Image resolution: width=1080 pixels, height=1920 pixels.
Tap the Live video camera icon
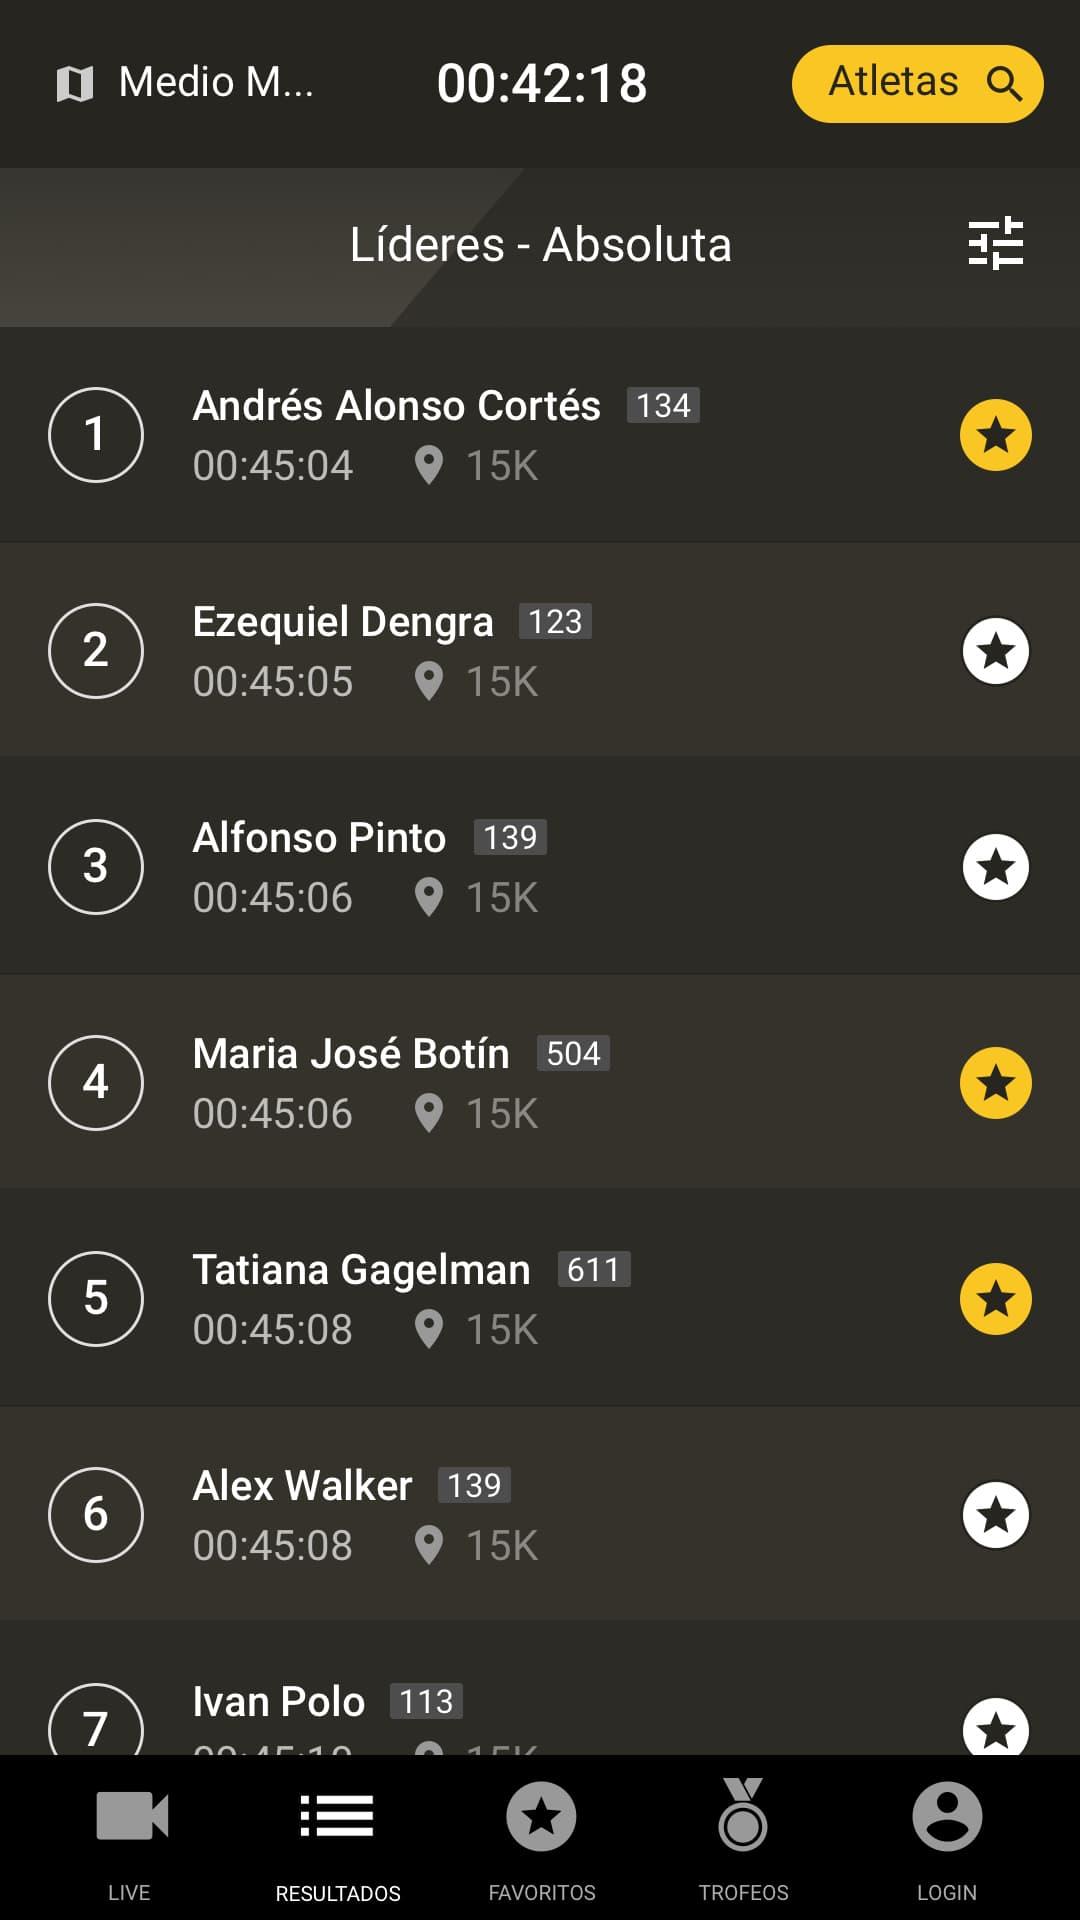coord(131,1815)
